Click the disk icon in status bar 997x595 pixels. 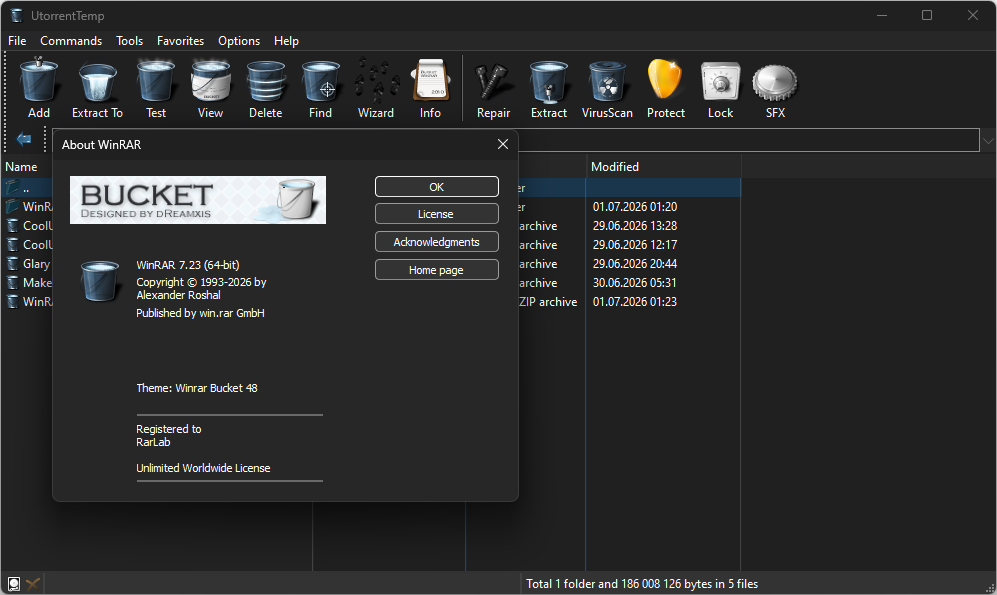pos(14,584)
